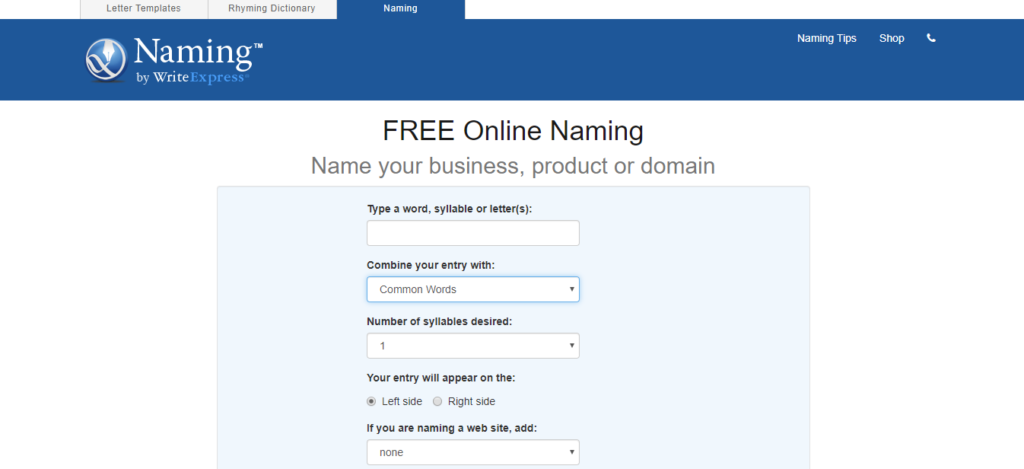This screenshot has height=469, width=1024.
Task: Open the Rhyming Dictionary tab
Action: tap(272, 8)
